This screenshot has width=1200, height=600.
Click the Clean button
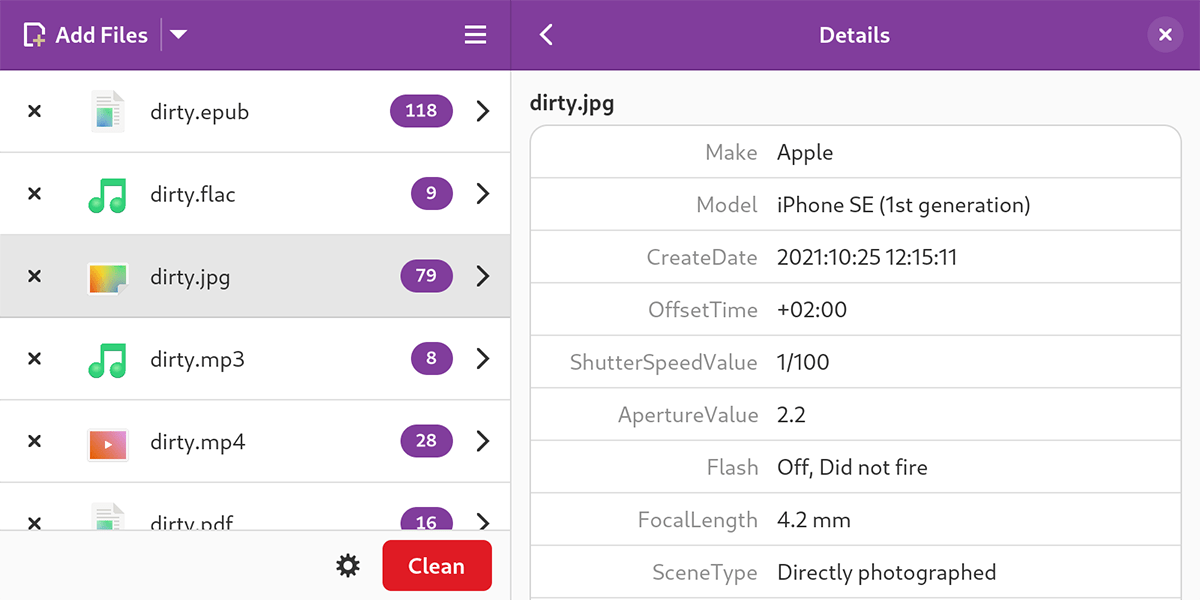pos(436,565)
